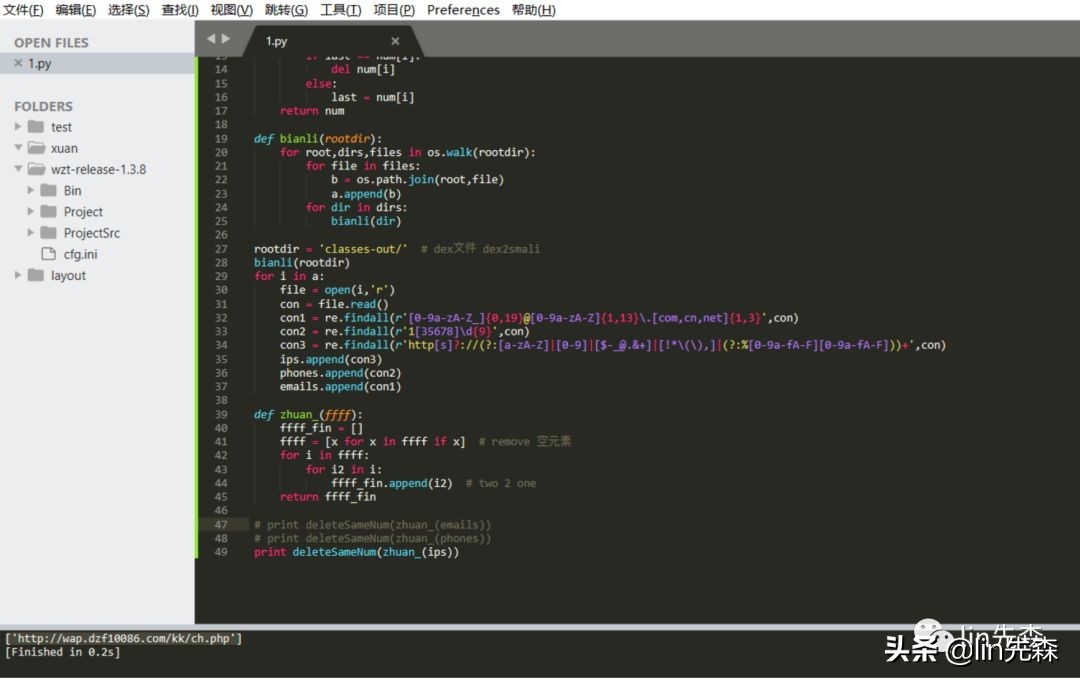Click '[Finished in 0.2s]' console line
Image resolution: width=1080 pixels, height=685 pixels.
[x=63, y=652]
